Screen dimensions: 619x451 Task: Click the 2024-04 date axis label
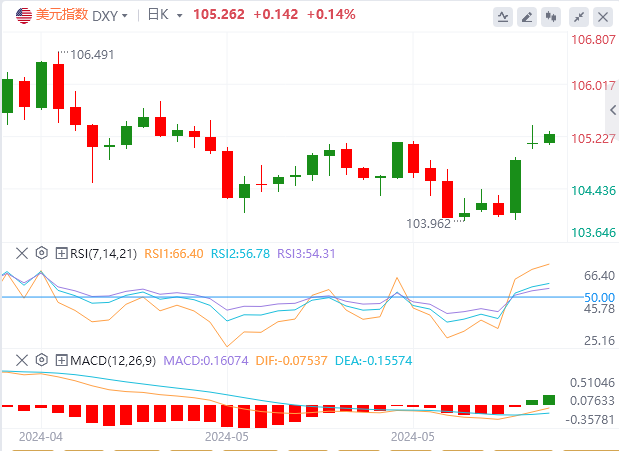(41, 437)
